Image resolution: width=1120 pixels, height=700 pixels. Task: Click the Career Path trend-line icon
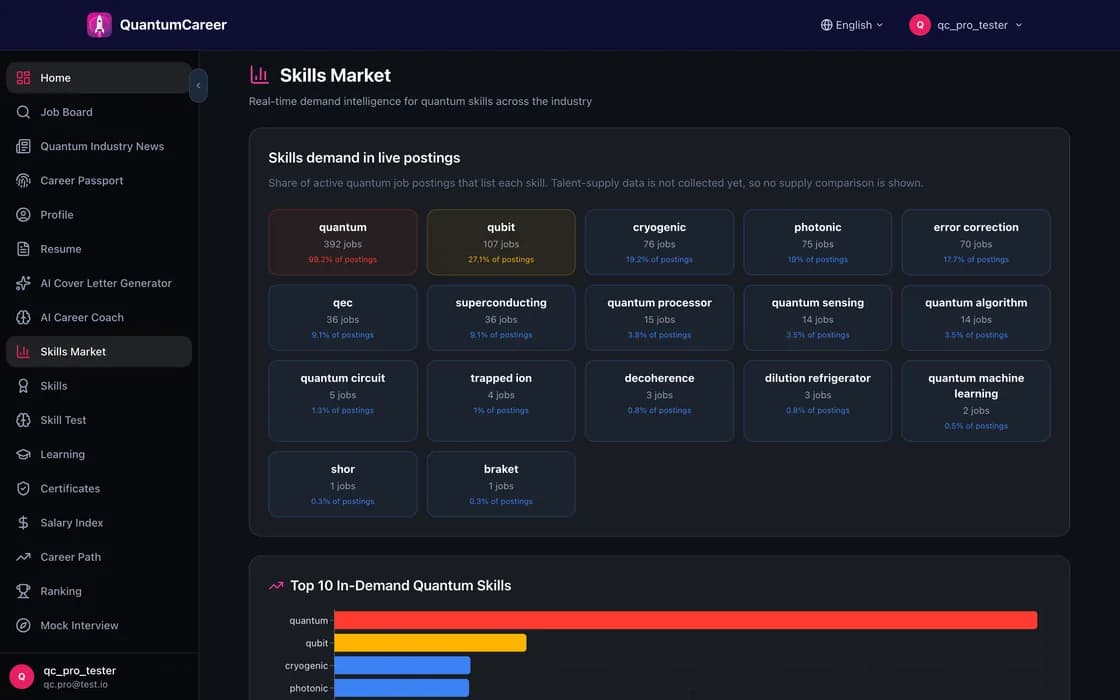(x=24, y=558)
